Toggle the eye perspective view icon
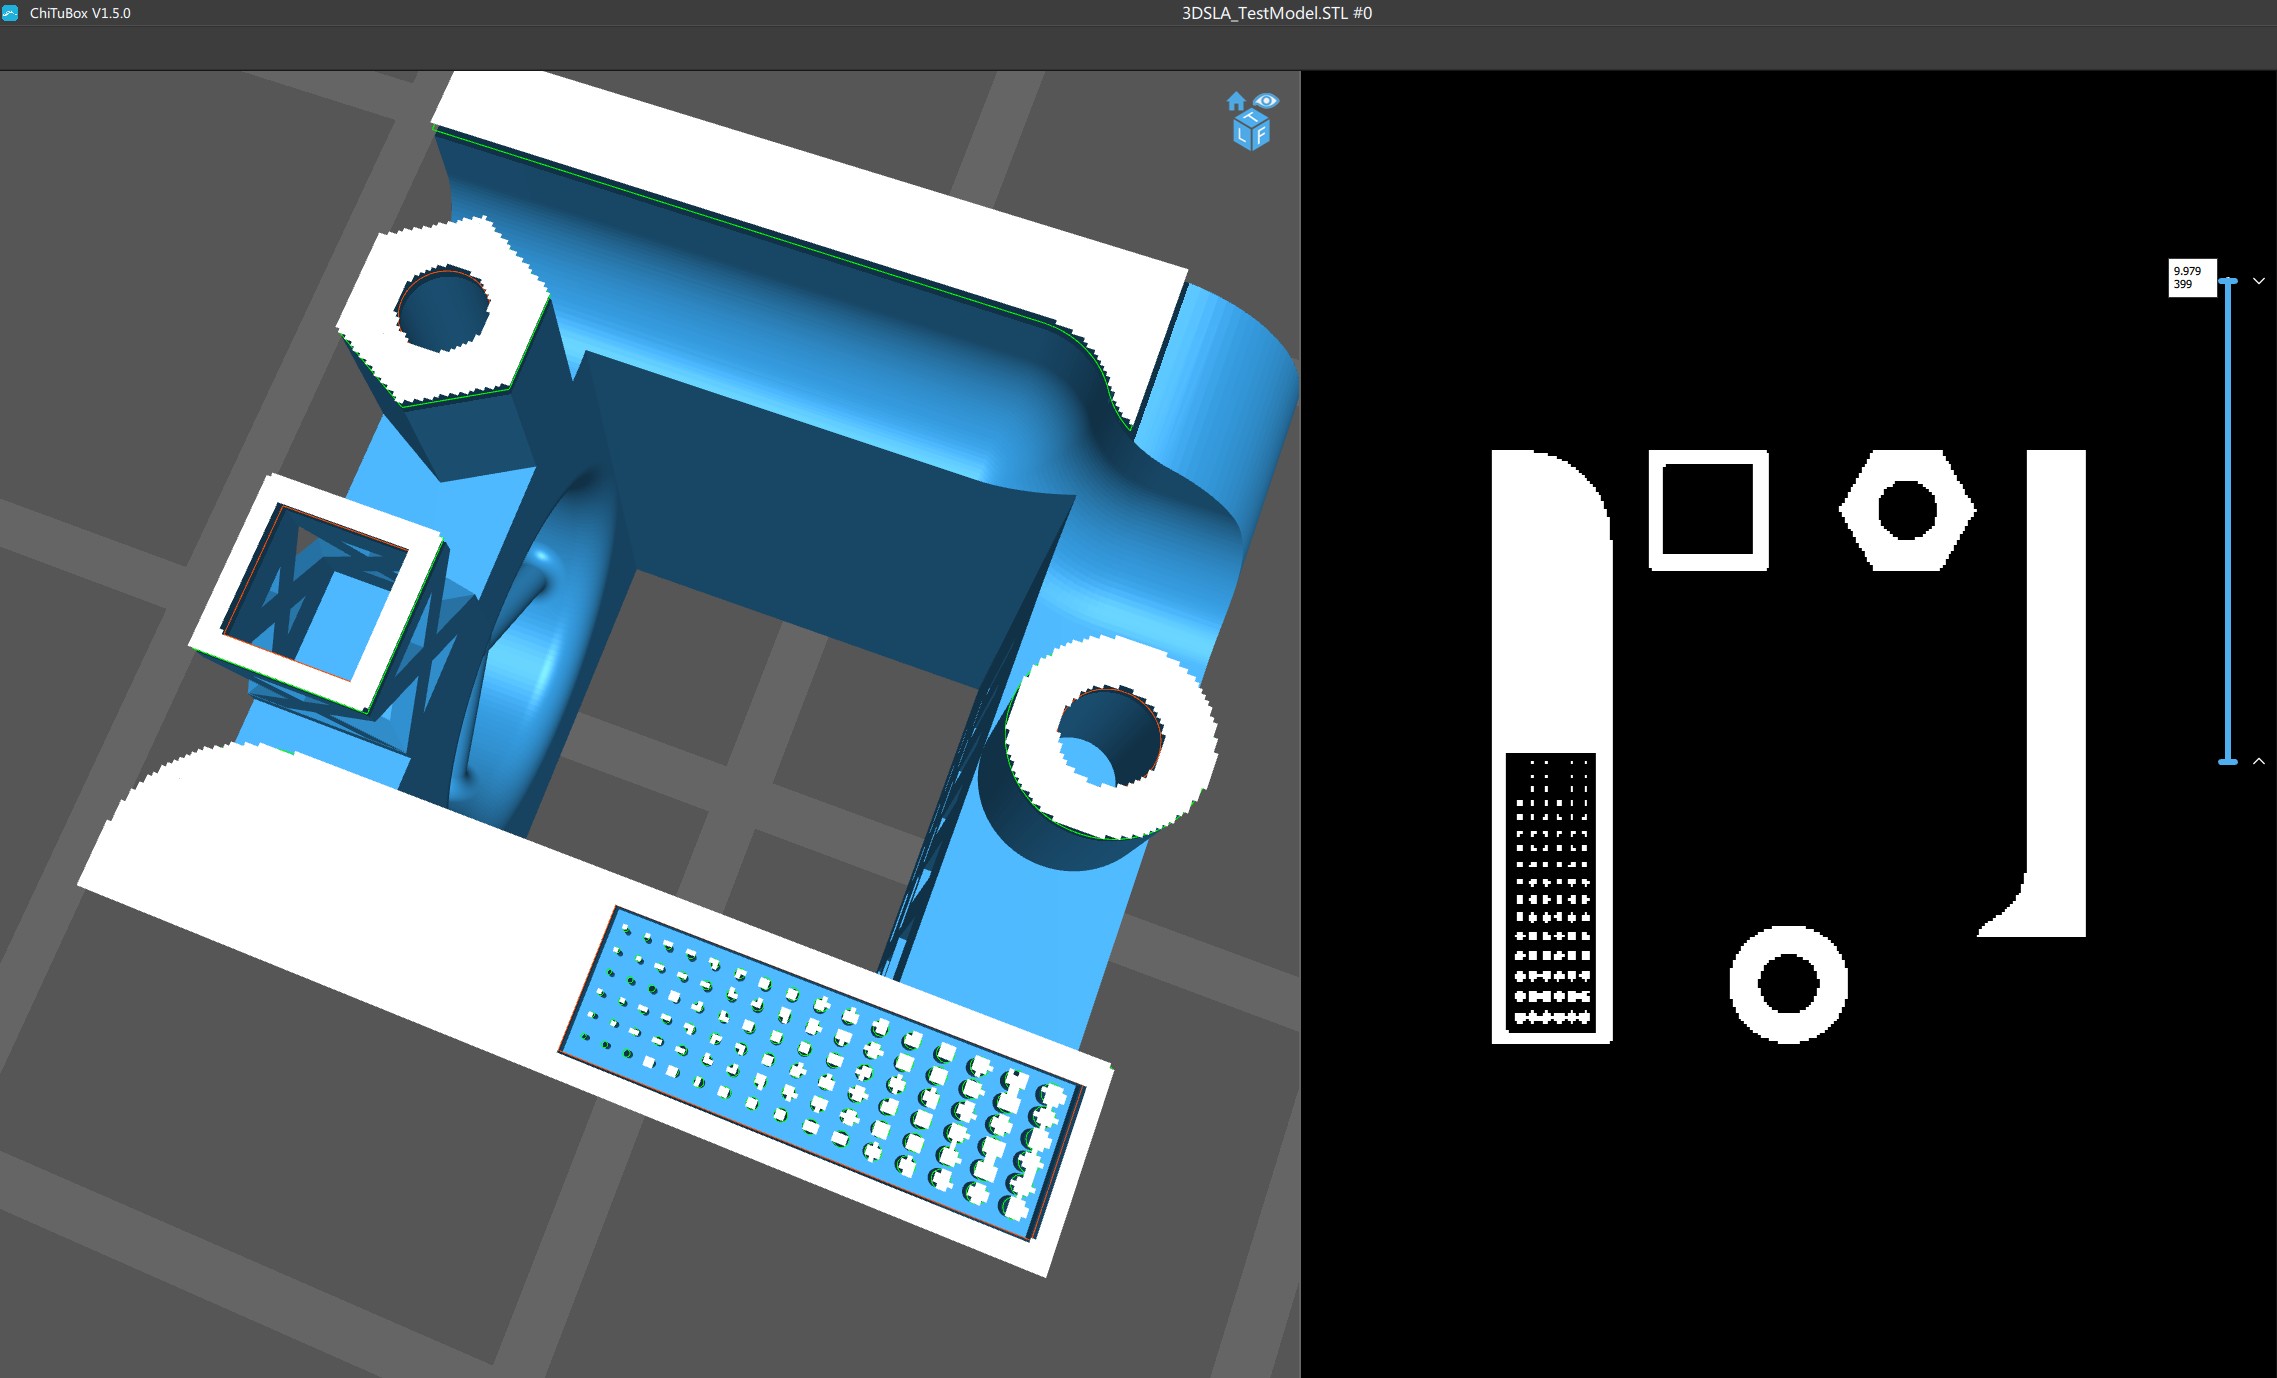2277x1378 pixels. click(x=1266, y=101)
